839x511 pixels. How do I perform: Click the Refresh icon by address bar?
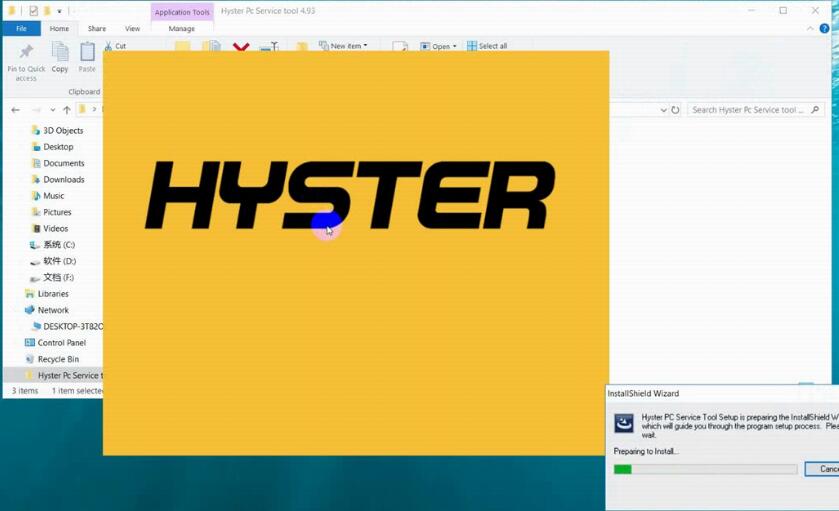pos(675,110)
